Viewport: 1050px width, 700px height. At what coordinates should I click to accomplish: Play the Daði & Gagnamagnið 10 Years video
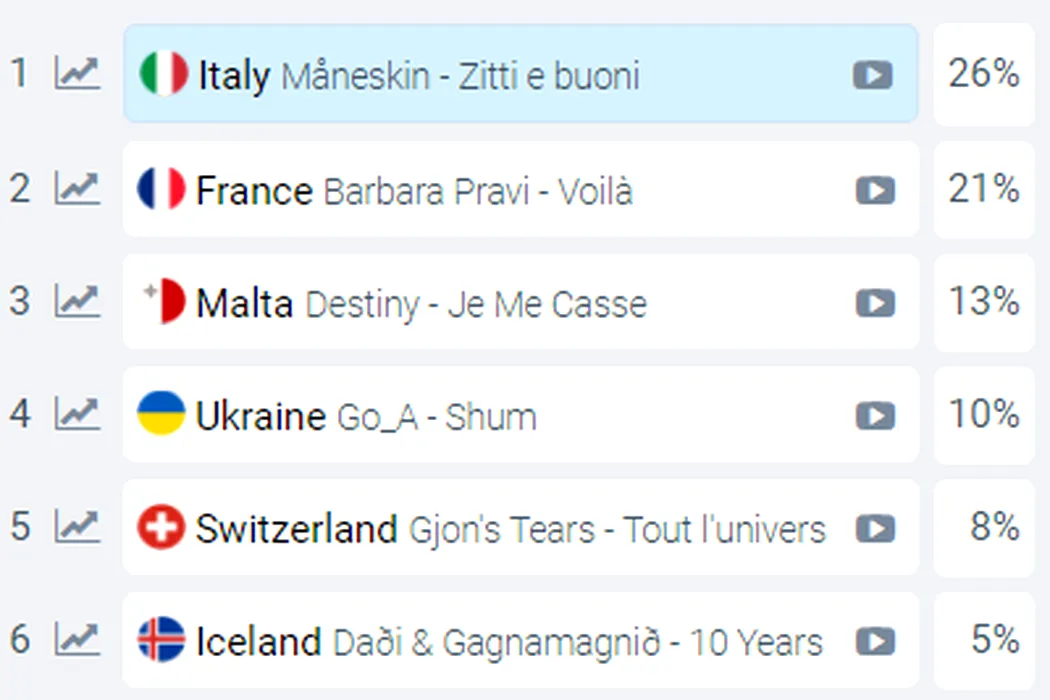pyautogui.click(x=875, y=641)
